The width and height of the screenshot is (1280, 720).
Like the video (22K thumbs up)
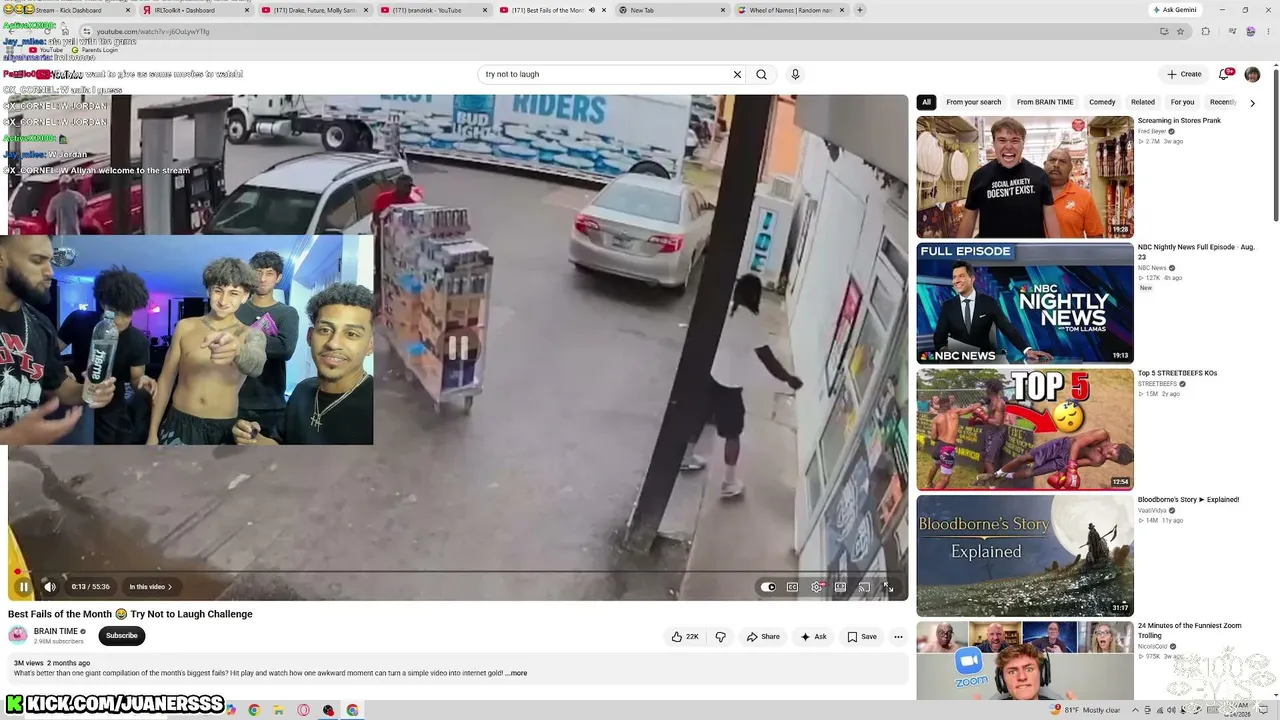pyautogui.click(x=685, y=636)
